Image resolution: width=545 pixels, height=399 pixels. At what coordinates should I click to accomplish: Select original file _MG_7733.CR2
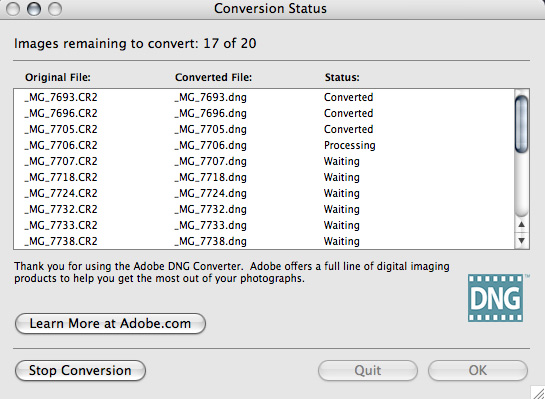tap(61, 225)
